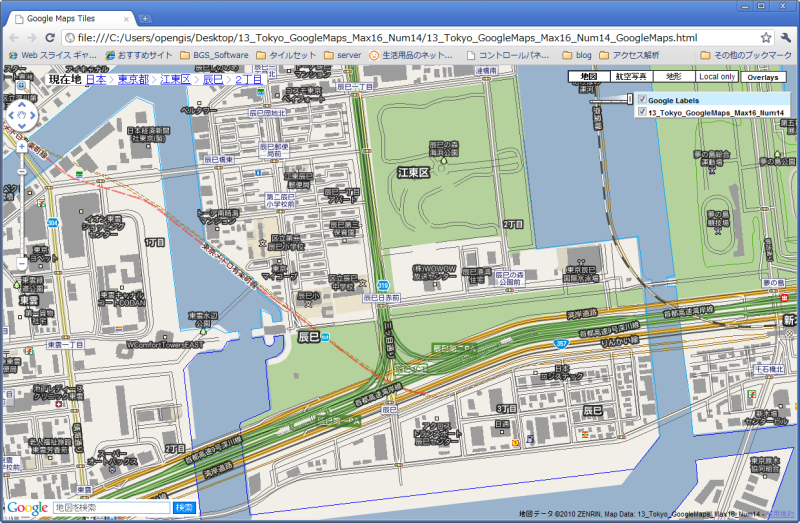Open the BGS_Software bookmark folder
The image size is (800, 523).
(212, 55)
